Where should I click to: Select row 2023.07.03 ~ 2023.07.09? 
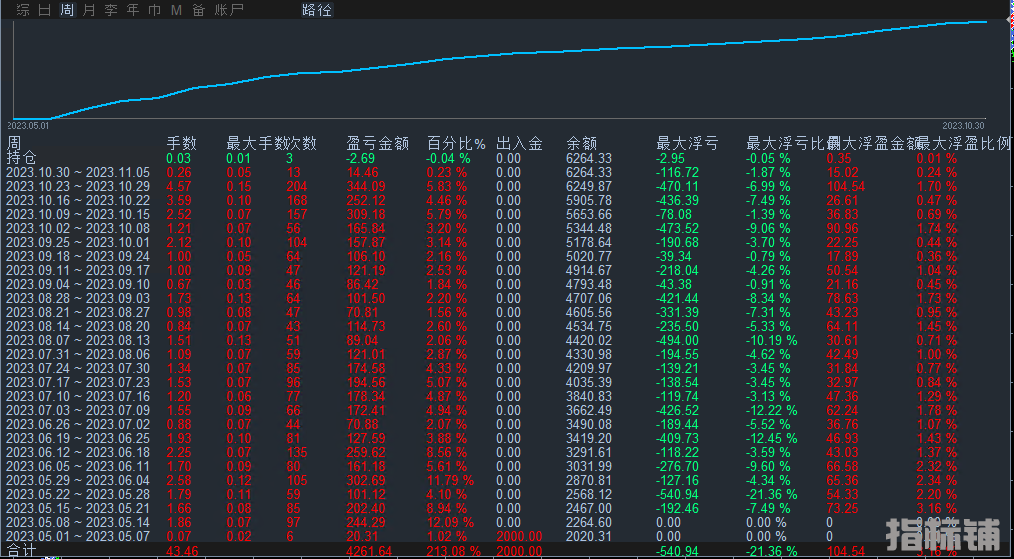(x=78, y=410)
